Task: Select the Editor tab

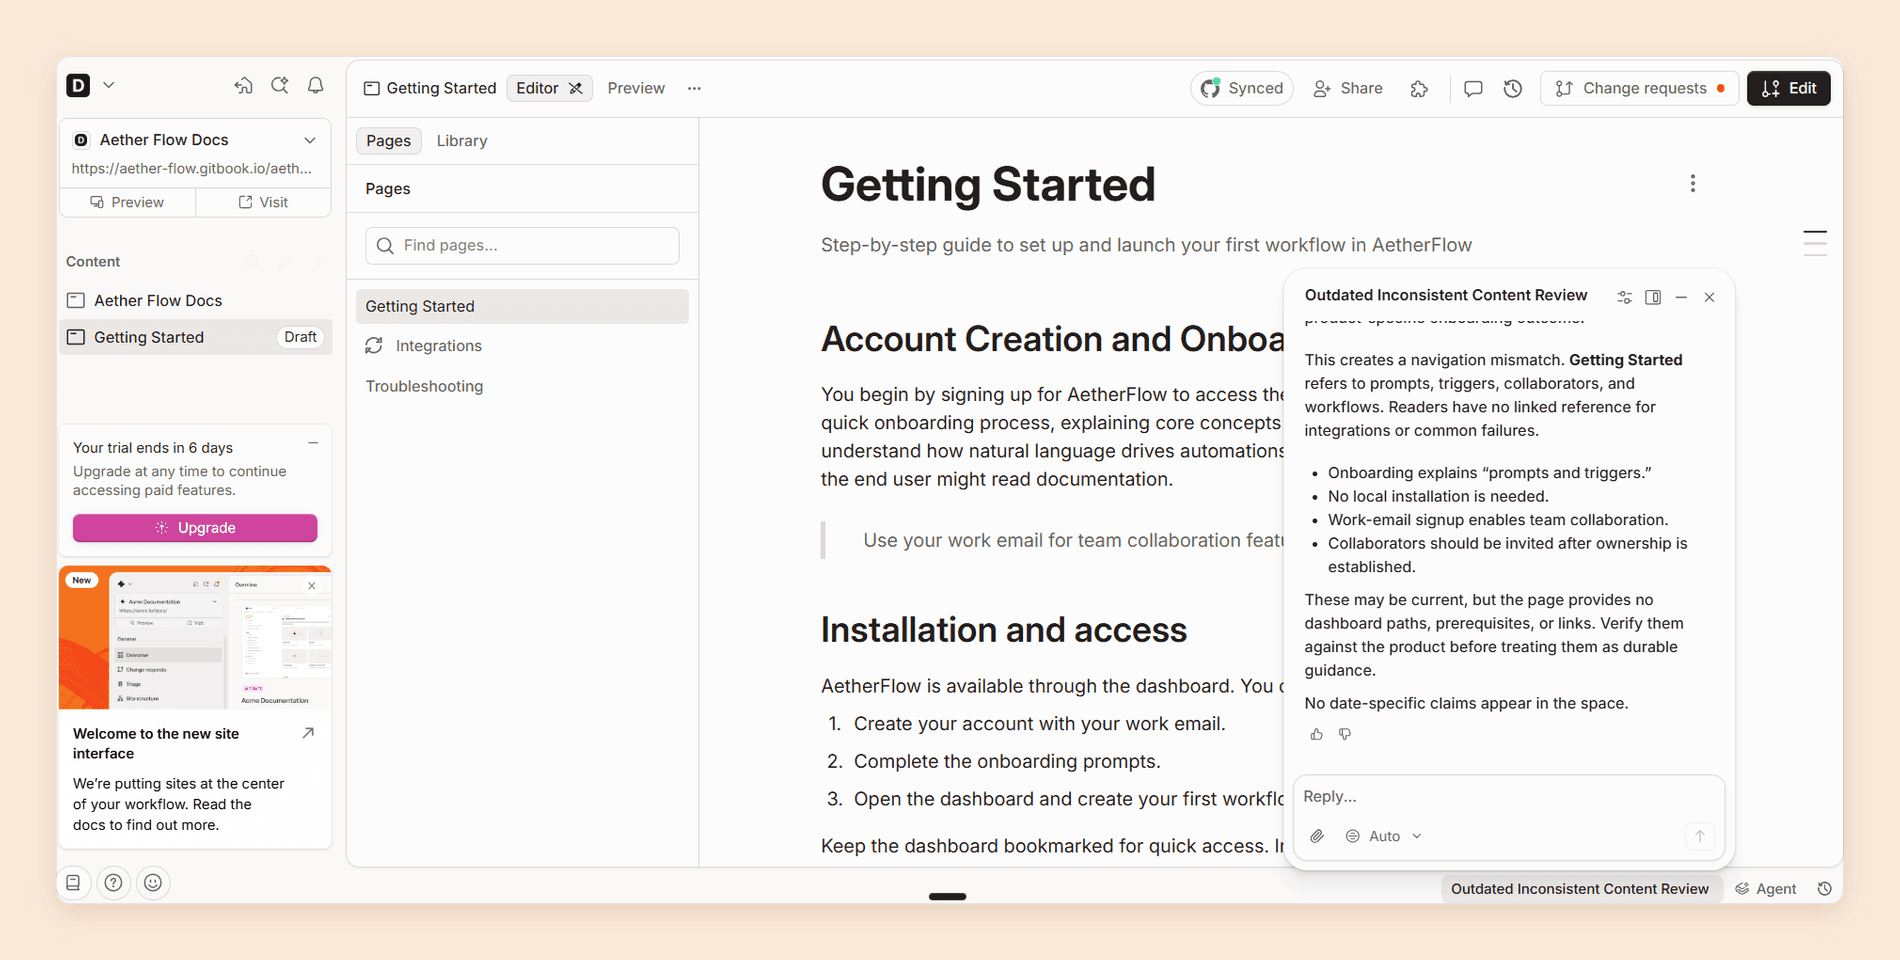Action: tap(549, 88)
